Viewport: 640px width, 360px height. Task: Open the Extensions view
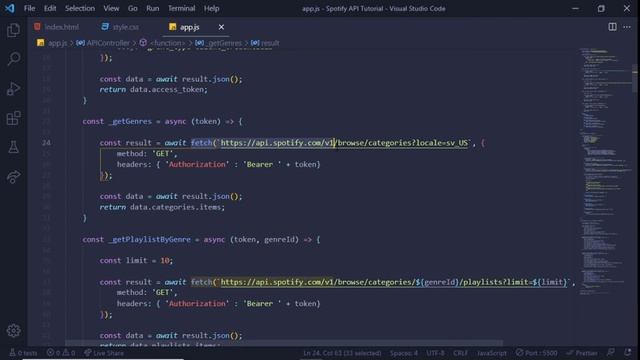coord(13,118)
